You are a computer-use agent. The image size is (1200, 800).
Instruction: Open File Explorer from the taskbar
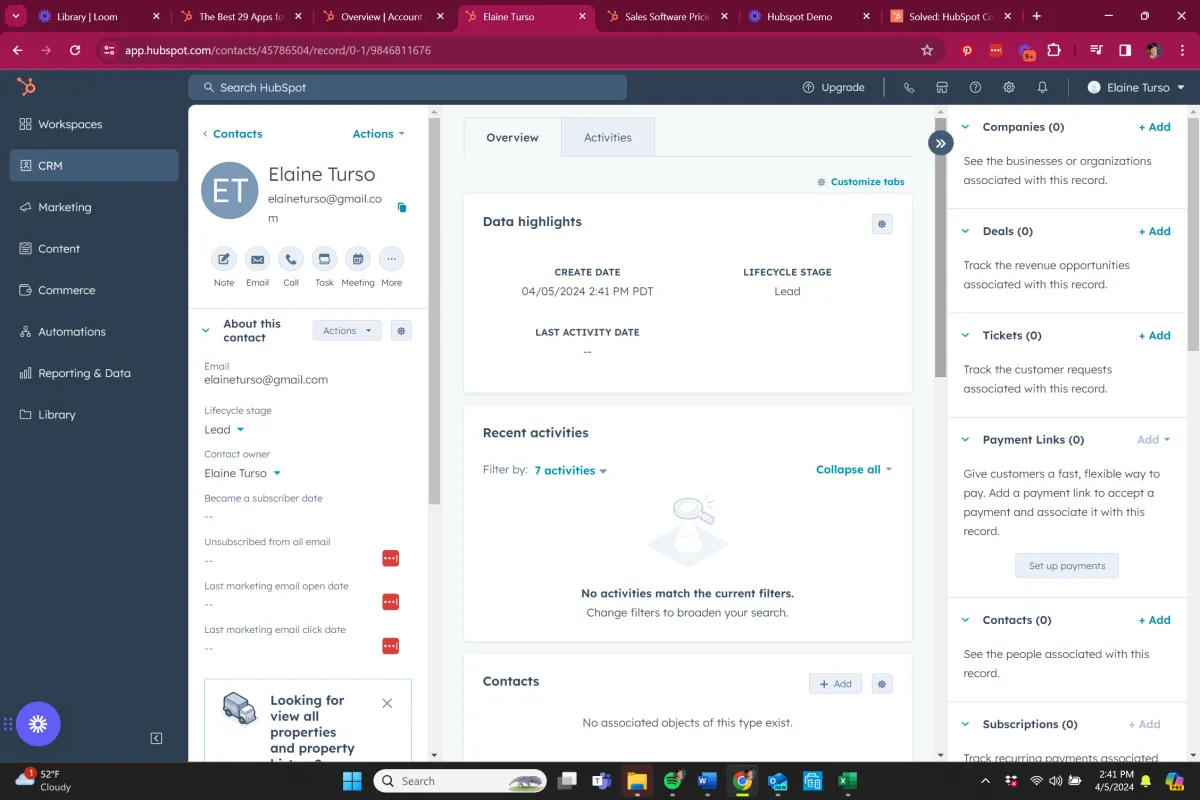637,781
